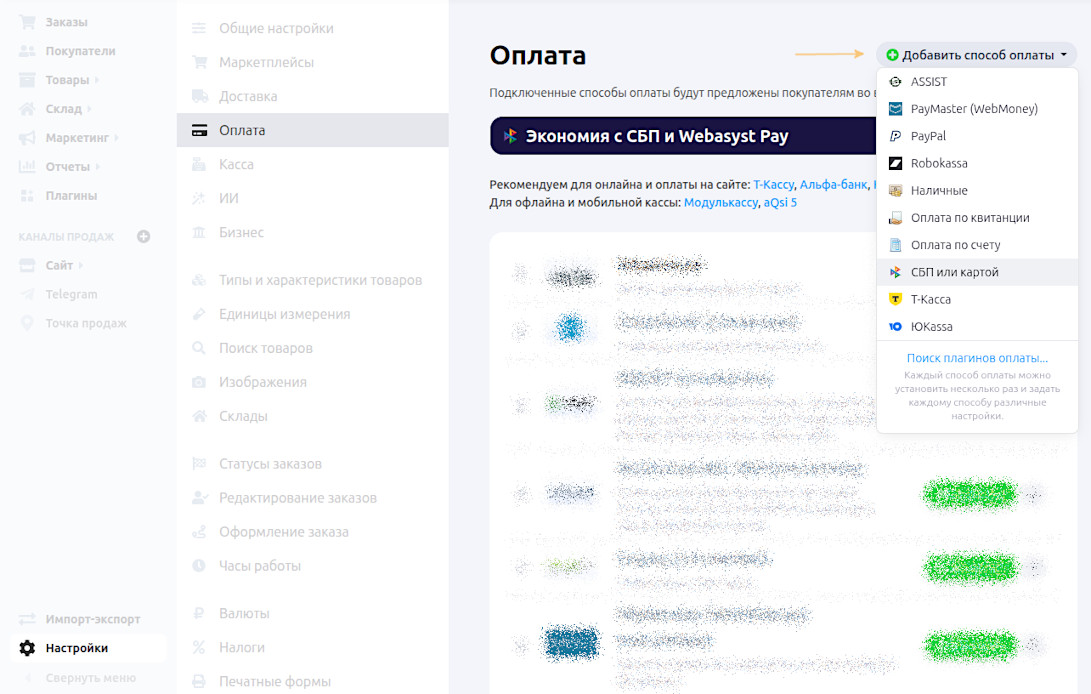This screenshot has width=1091, height=694.
Task: Click the СБП and Webasyst Pay banner
Action: click(682, 136)
